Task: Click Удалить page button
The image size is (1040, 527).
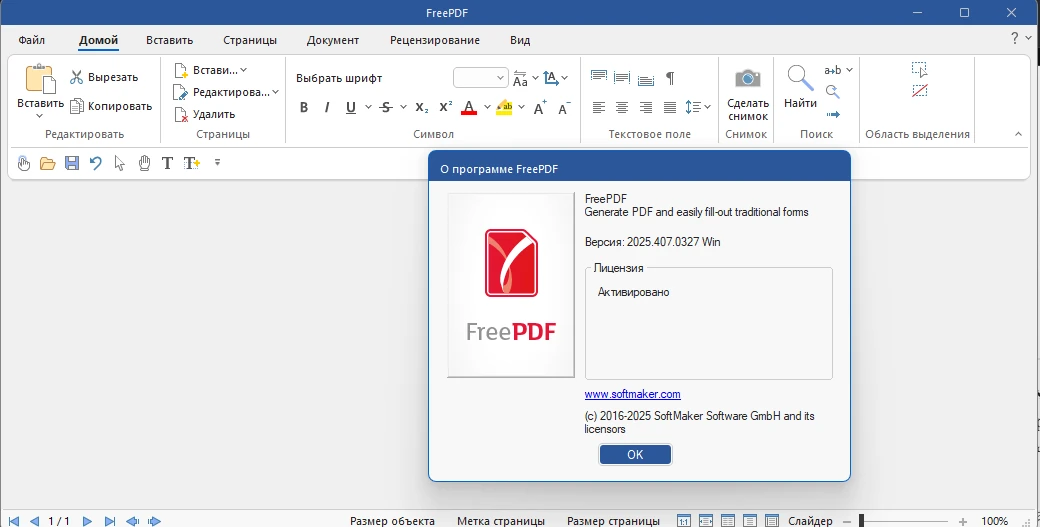Action: [x=204, y=114]
